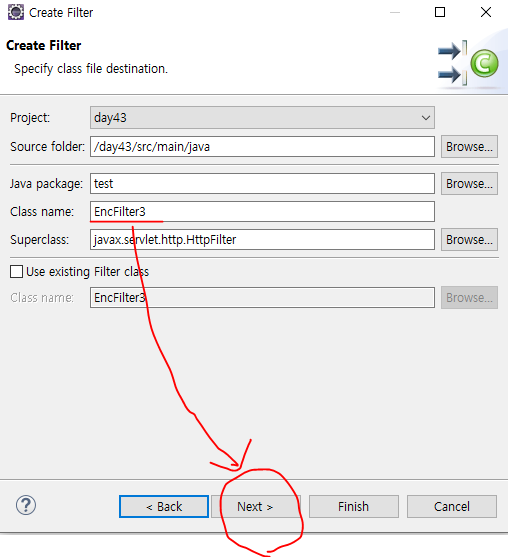Image resolution: width=508 pixels, height=557 pixels.
Task: Click the Java package field containing test
Action: coord(262,183)
